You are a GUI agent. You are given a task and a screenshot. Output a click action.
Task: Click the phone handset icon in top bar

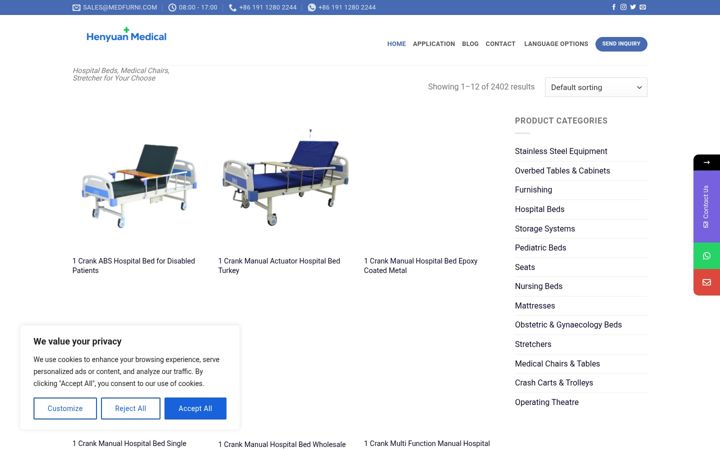tap(233, 7)
